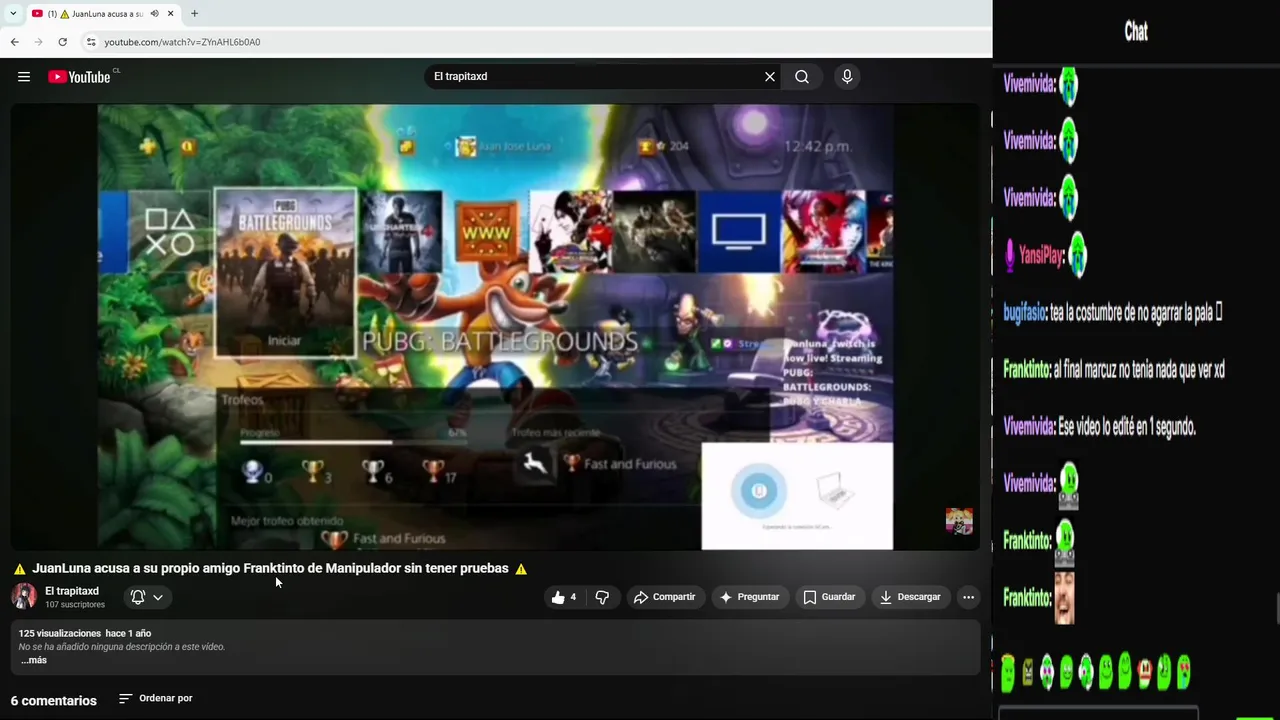This screenshot has width=1280, height=720.
Task: Open the tab search dropdown arrow
Action: (x=12, y=14)
